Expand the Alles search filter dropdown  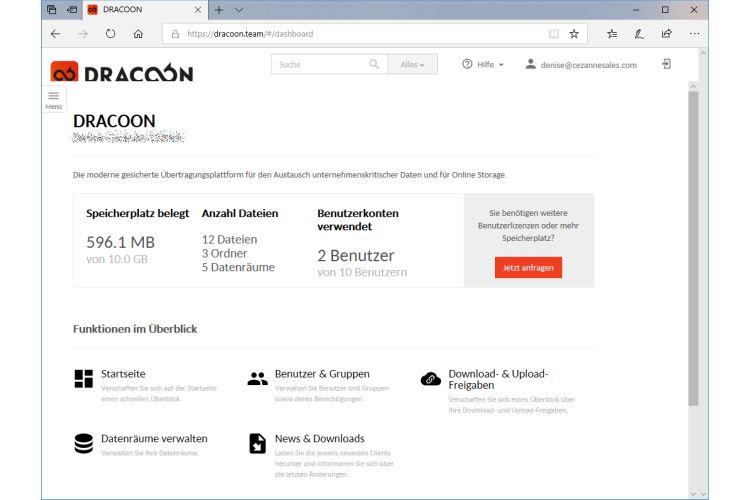(x=417, y=64)
